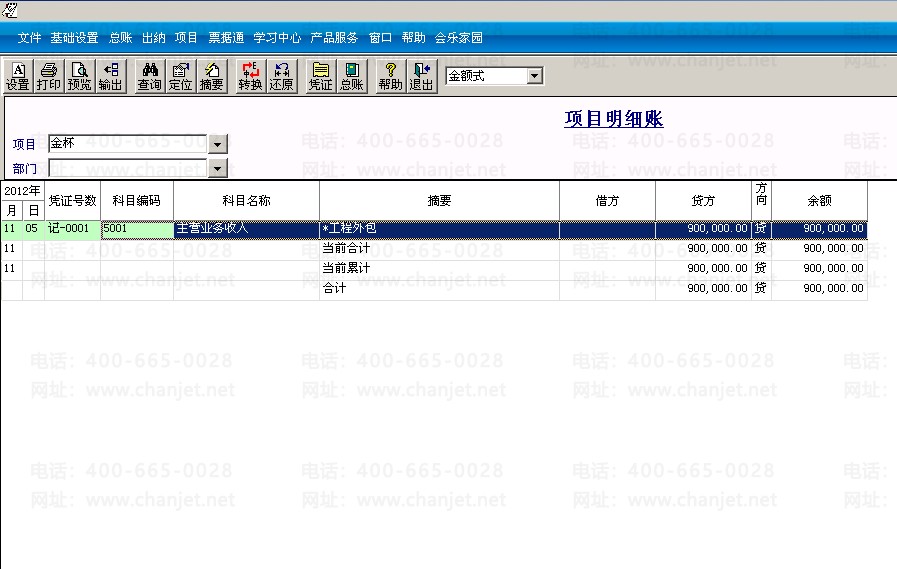Expand the 项目 dropdown arrow showing 金杯
This screenshot has height=569, width=897.
[x=217, y=144]
